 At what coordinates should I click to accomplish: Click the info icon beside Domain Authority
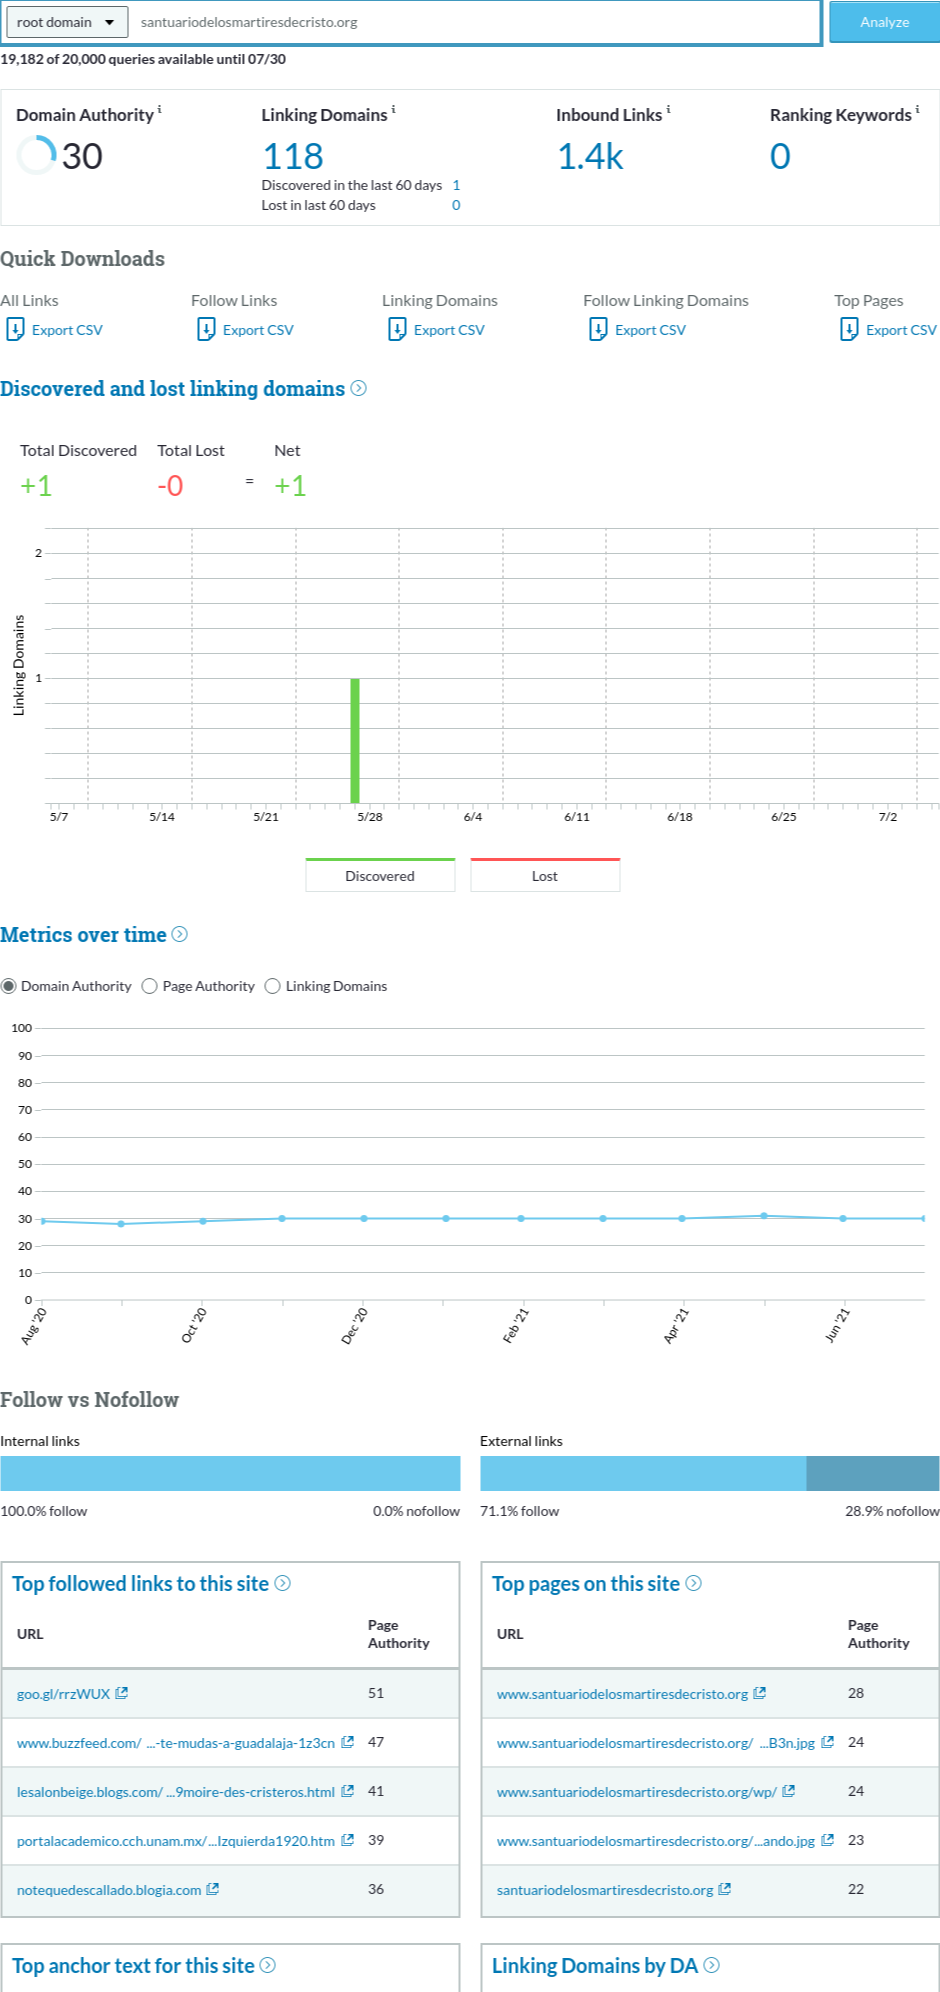click(160, 109)
